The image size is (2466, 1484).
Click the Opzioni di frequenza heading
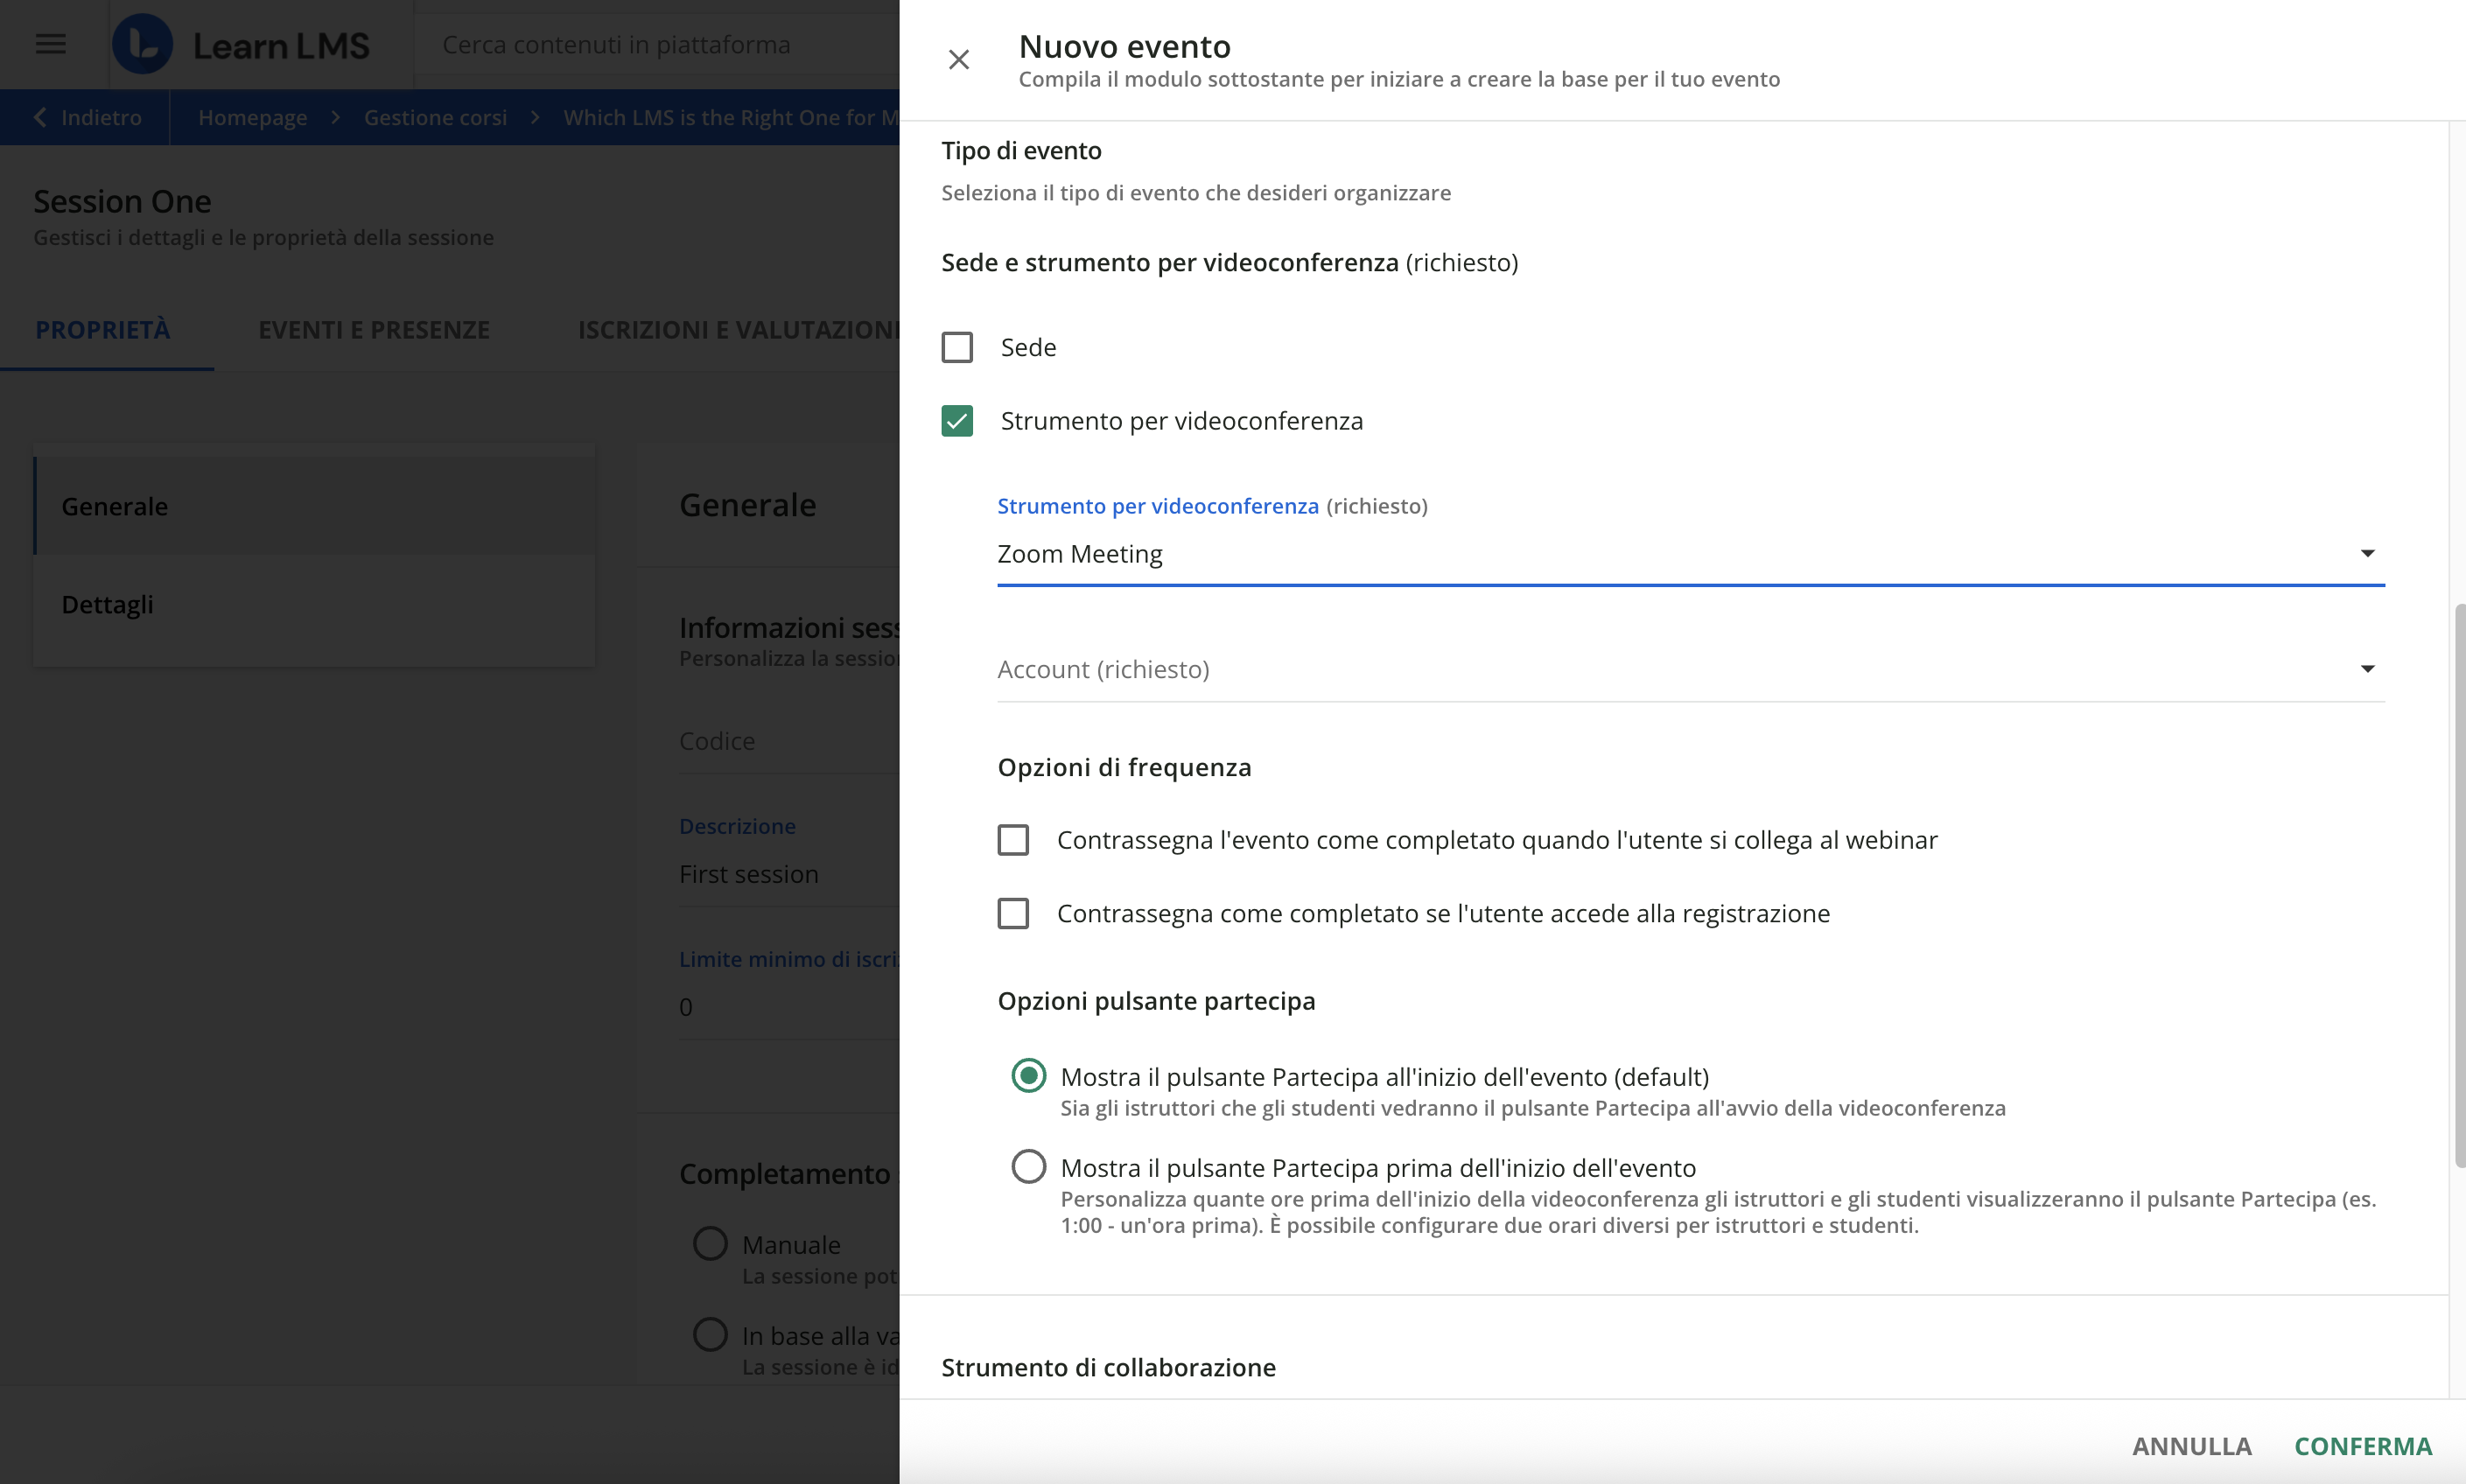click(x=1124, y=767)
